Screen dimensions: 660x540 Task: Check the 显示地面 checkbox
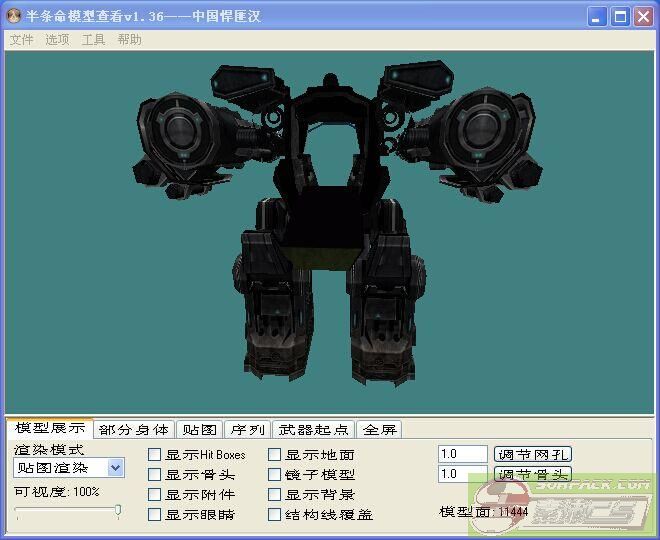coord(275,455)
